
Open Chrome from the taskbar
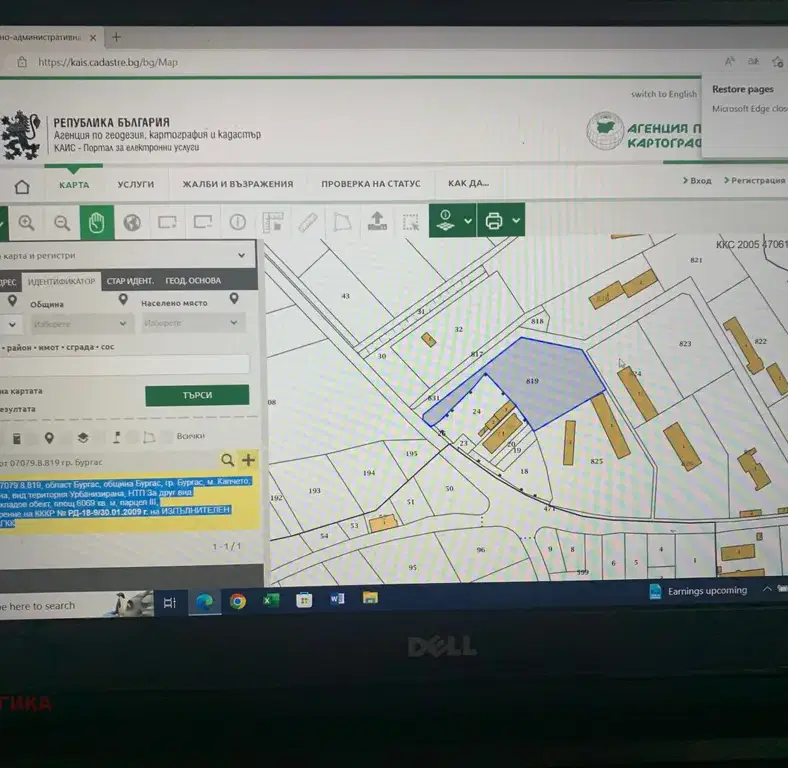[237, 601]
